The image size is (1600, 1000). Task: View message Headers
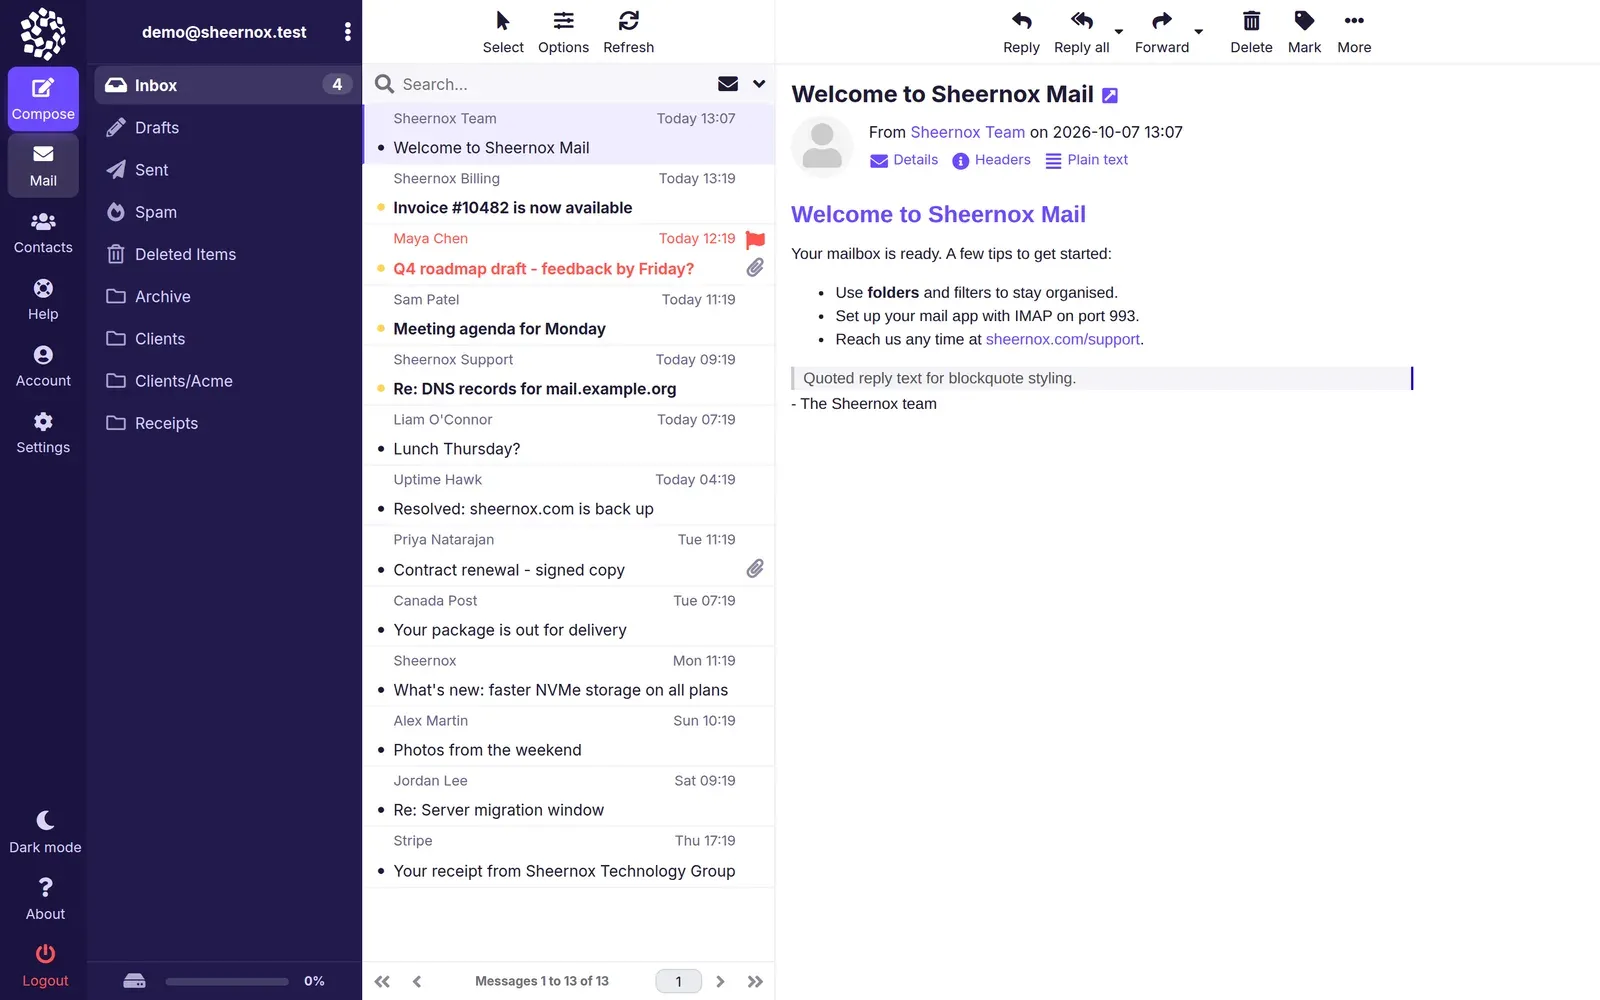coord(991,160)
